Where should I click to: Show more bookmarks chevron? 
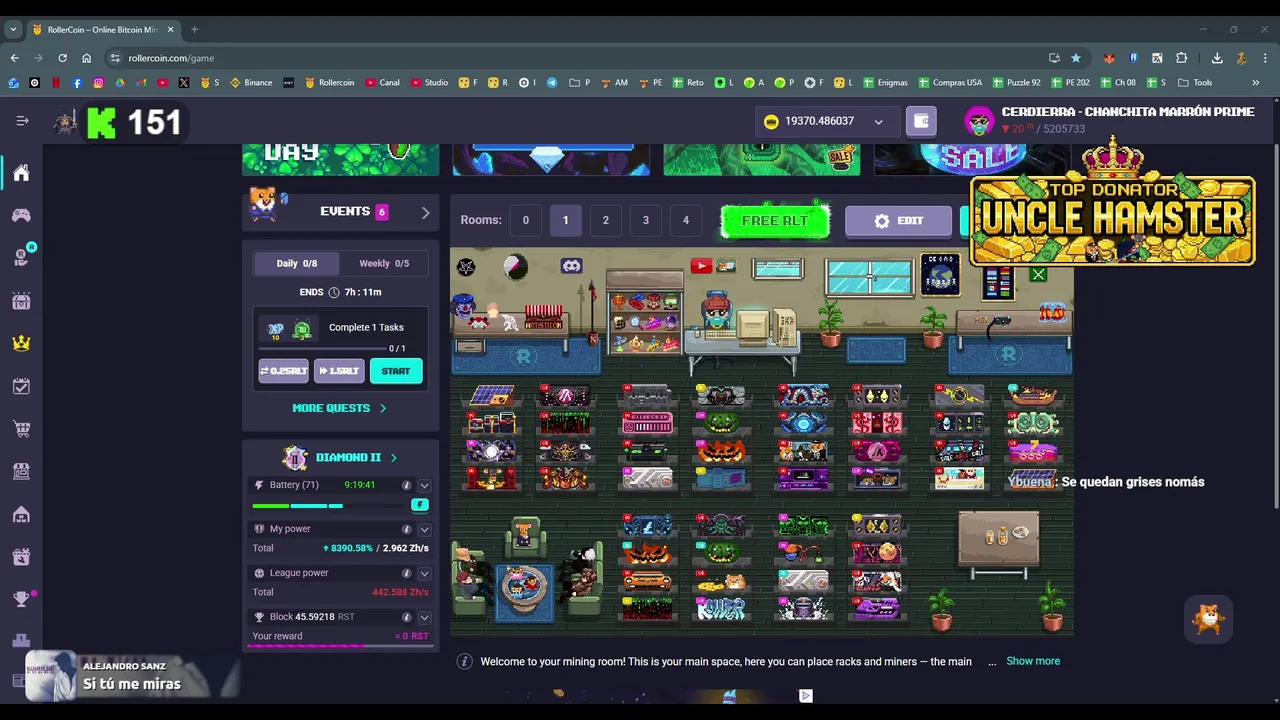tap(1255, 82)
